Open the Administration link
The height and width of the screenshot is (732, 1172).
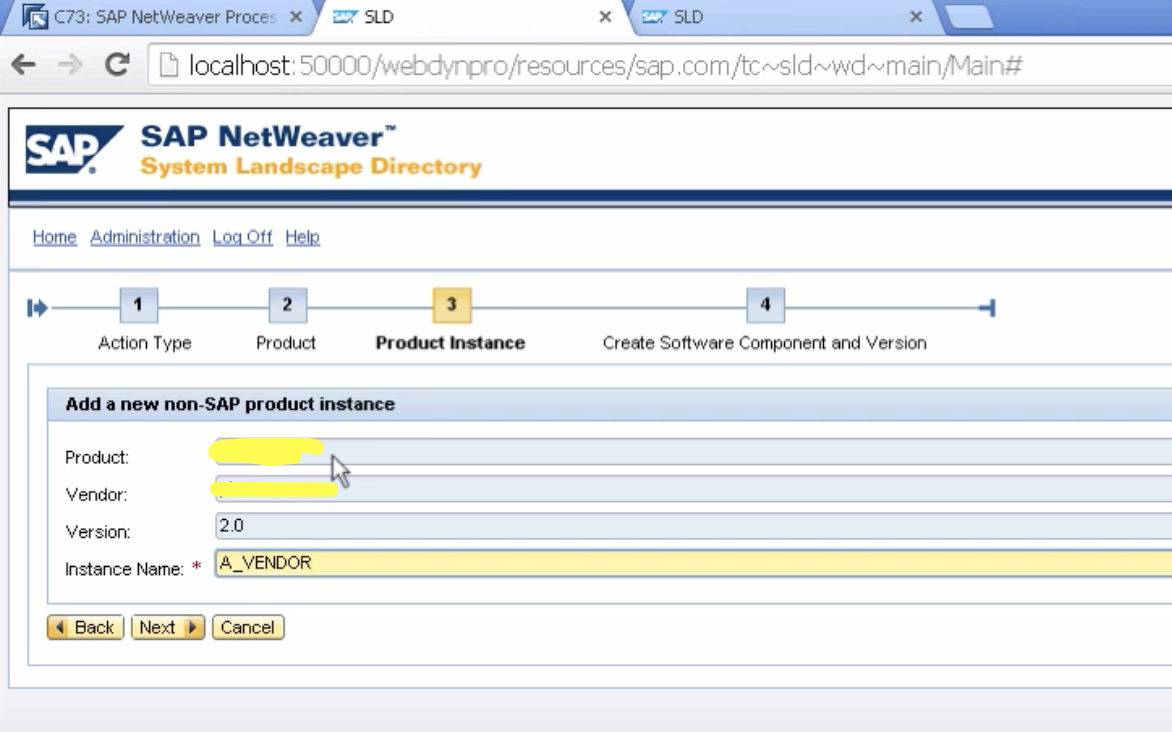coord(145,237)
